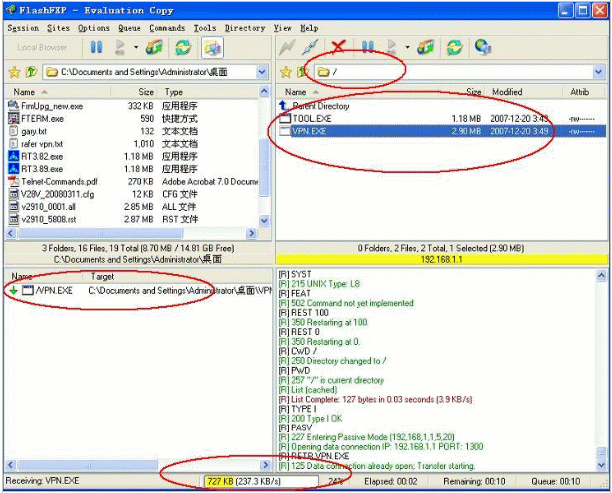612x493 pixels.
Task: Click the local pane abort transfer icon
Action: click(154, 47)
